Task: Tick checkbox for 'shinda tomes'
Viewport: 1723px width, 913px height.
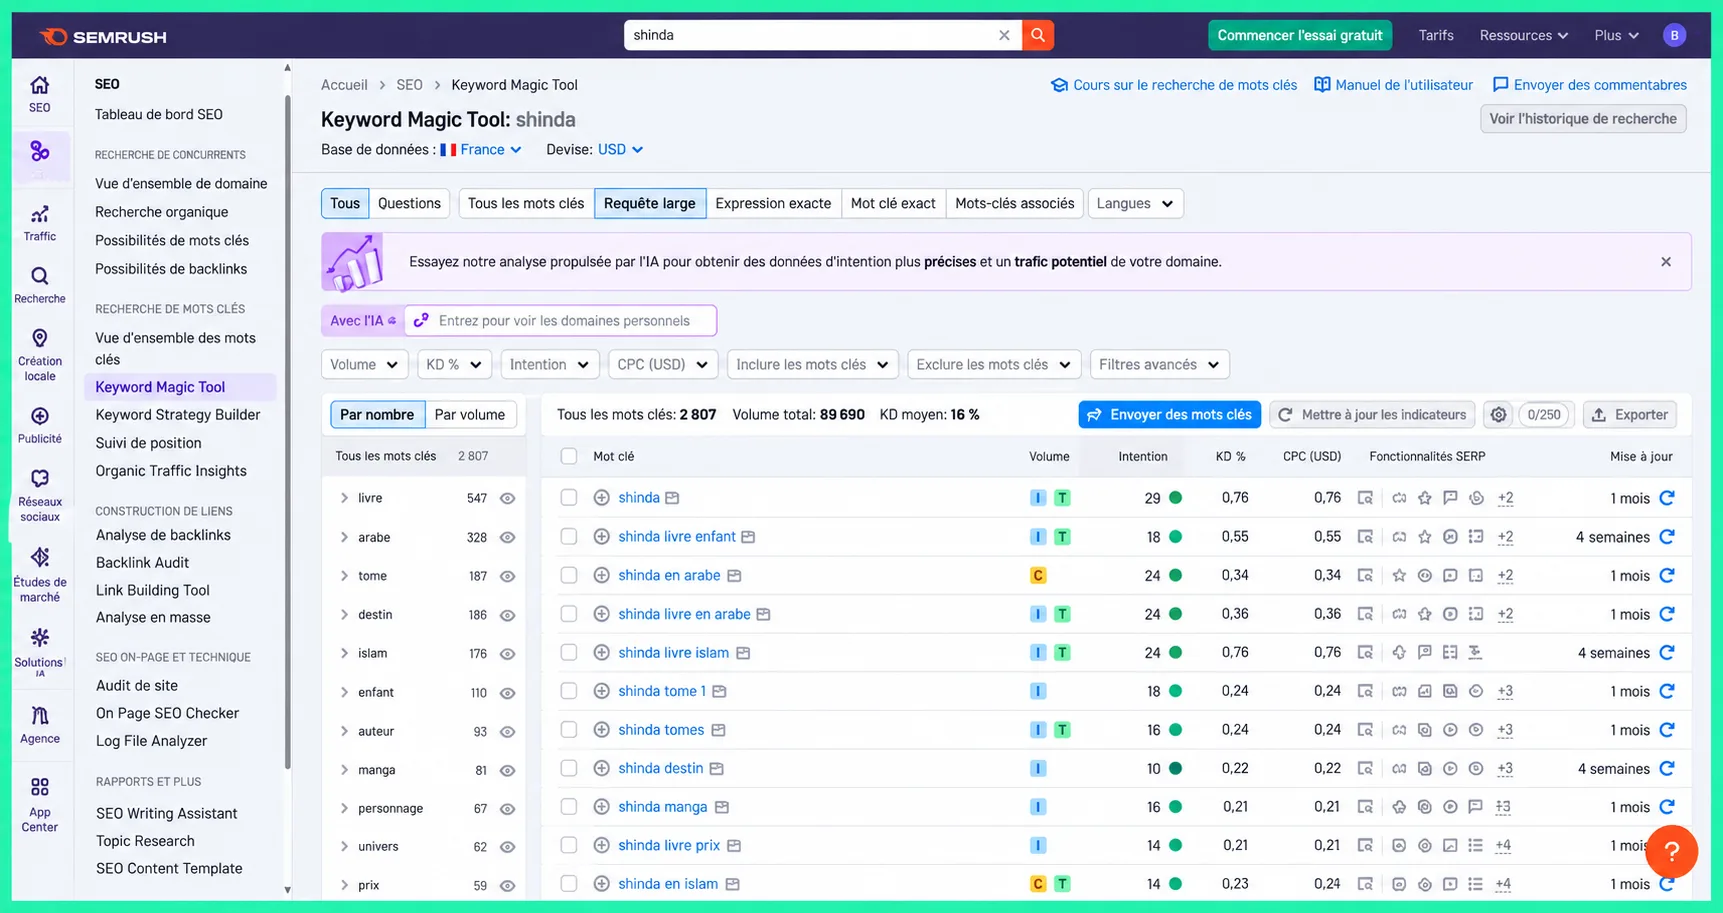Action: (569, 730)
